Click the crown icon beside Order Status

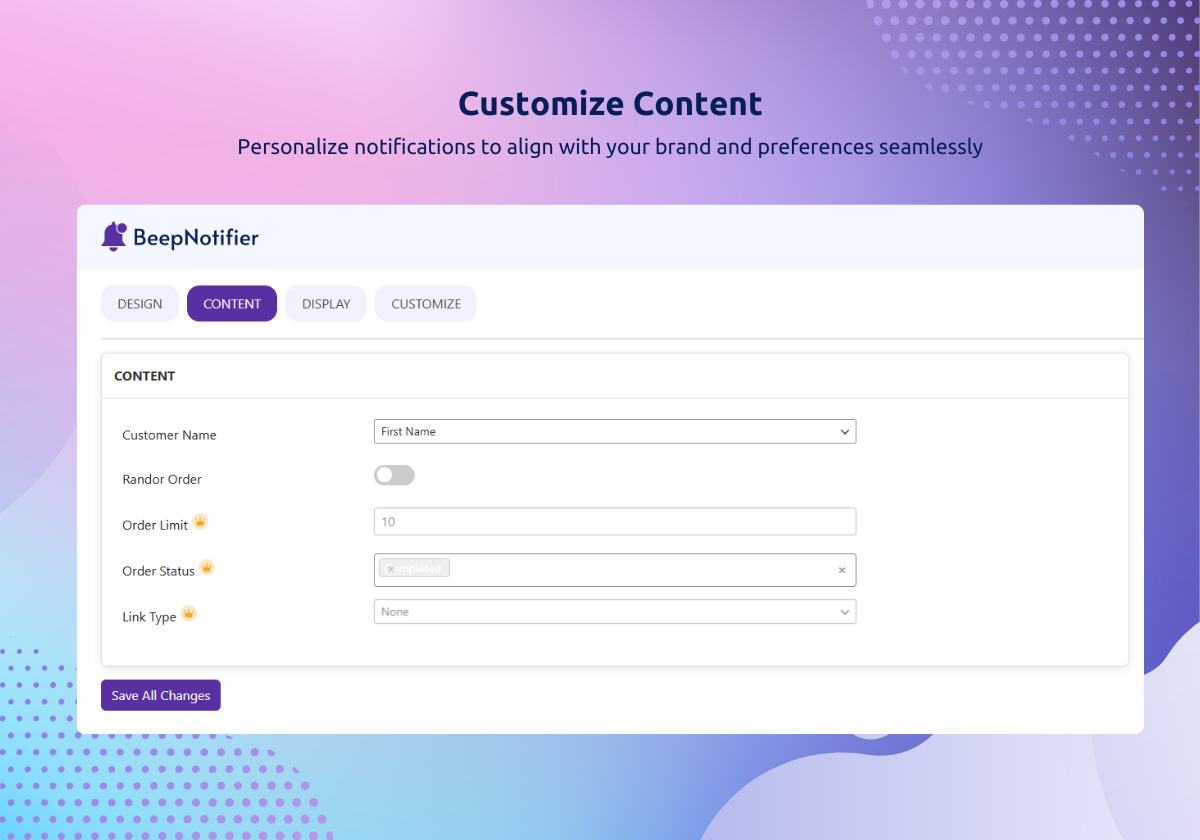[x=207, y=567]
